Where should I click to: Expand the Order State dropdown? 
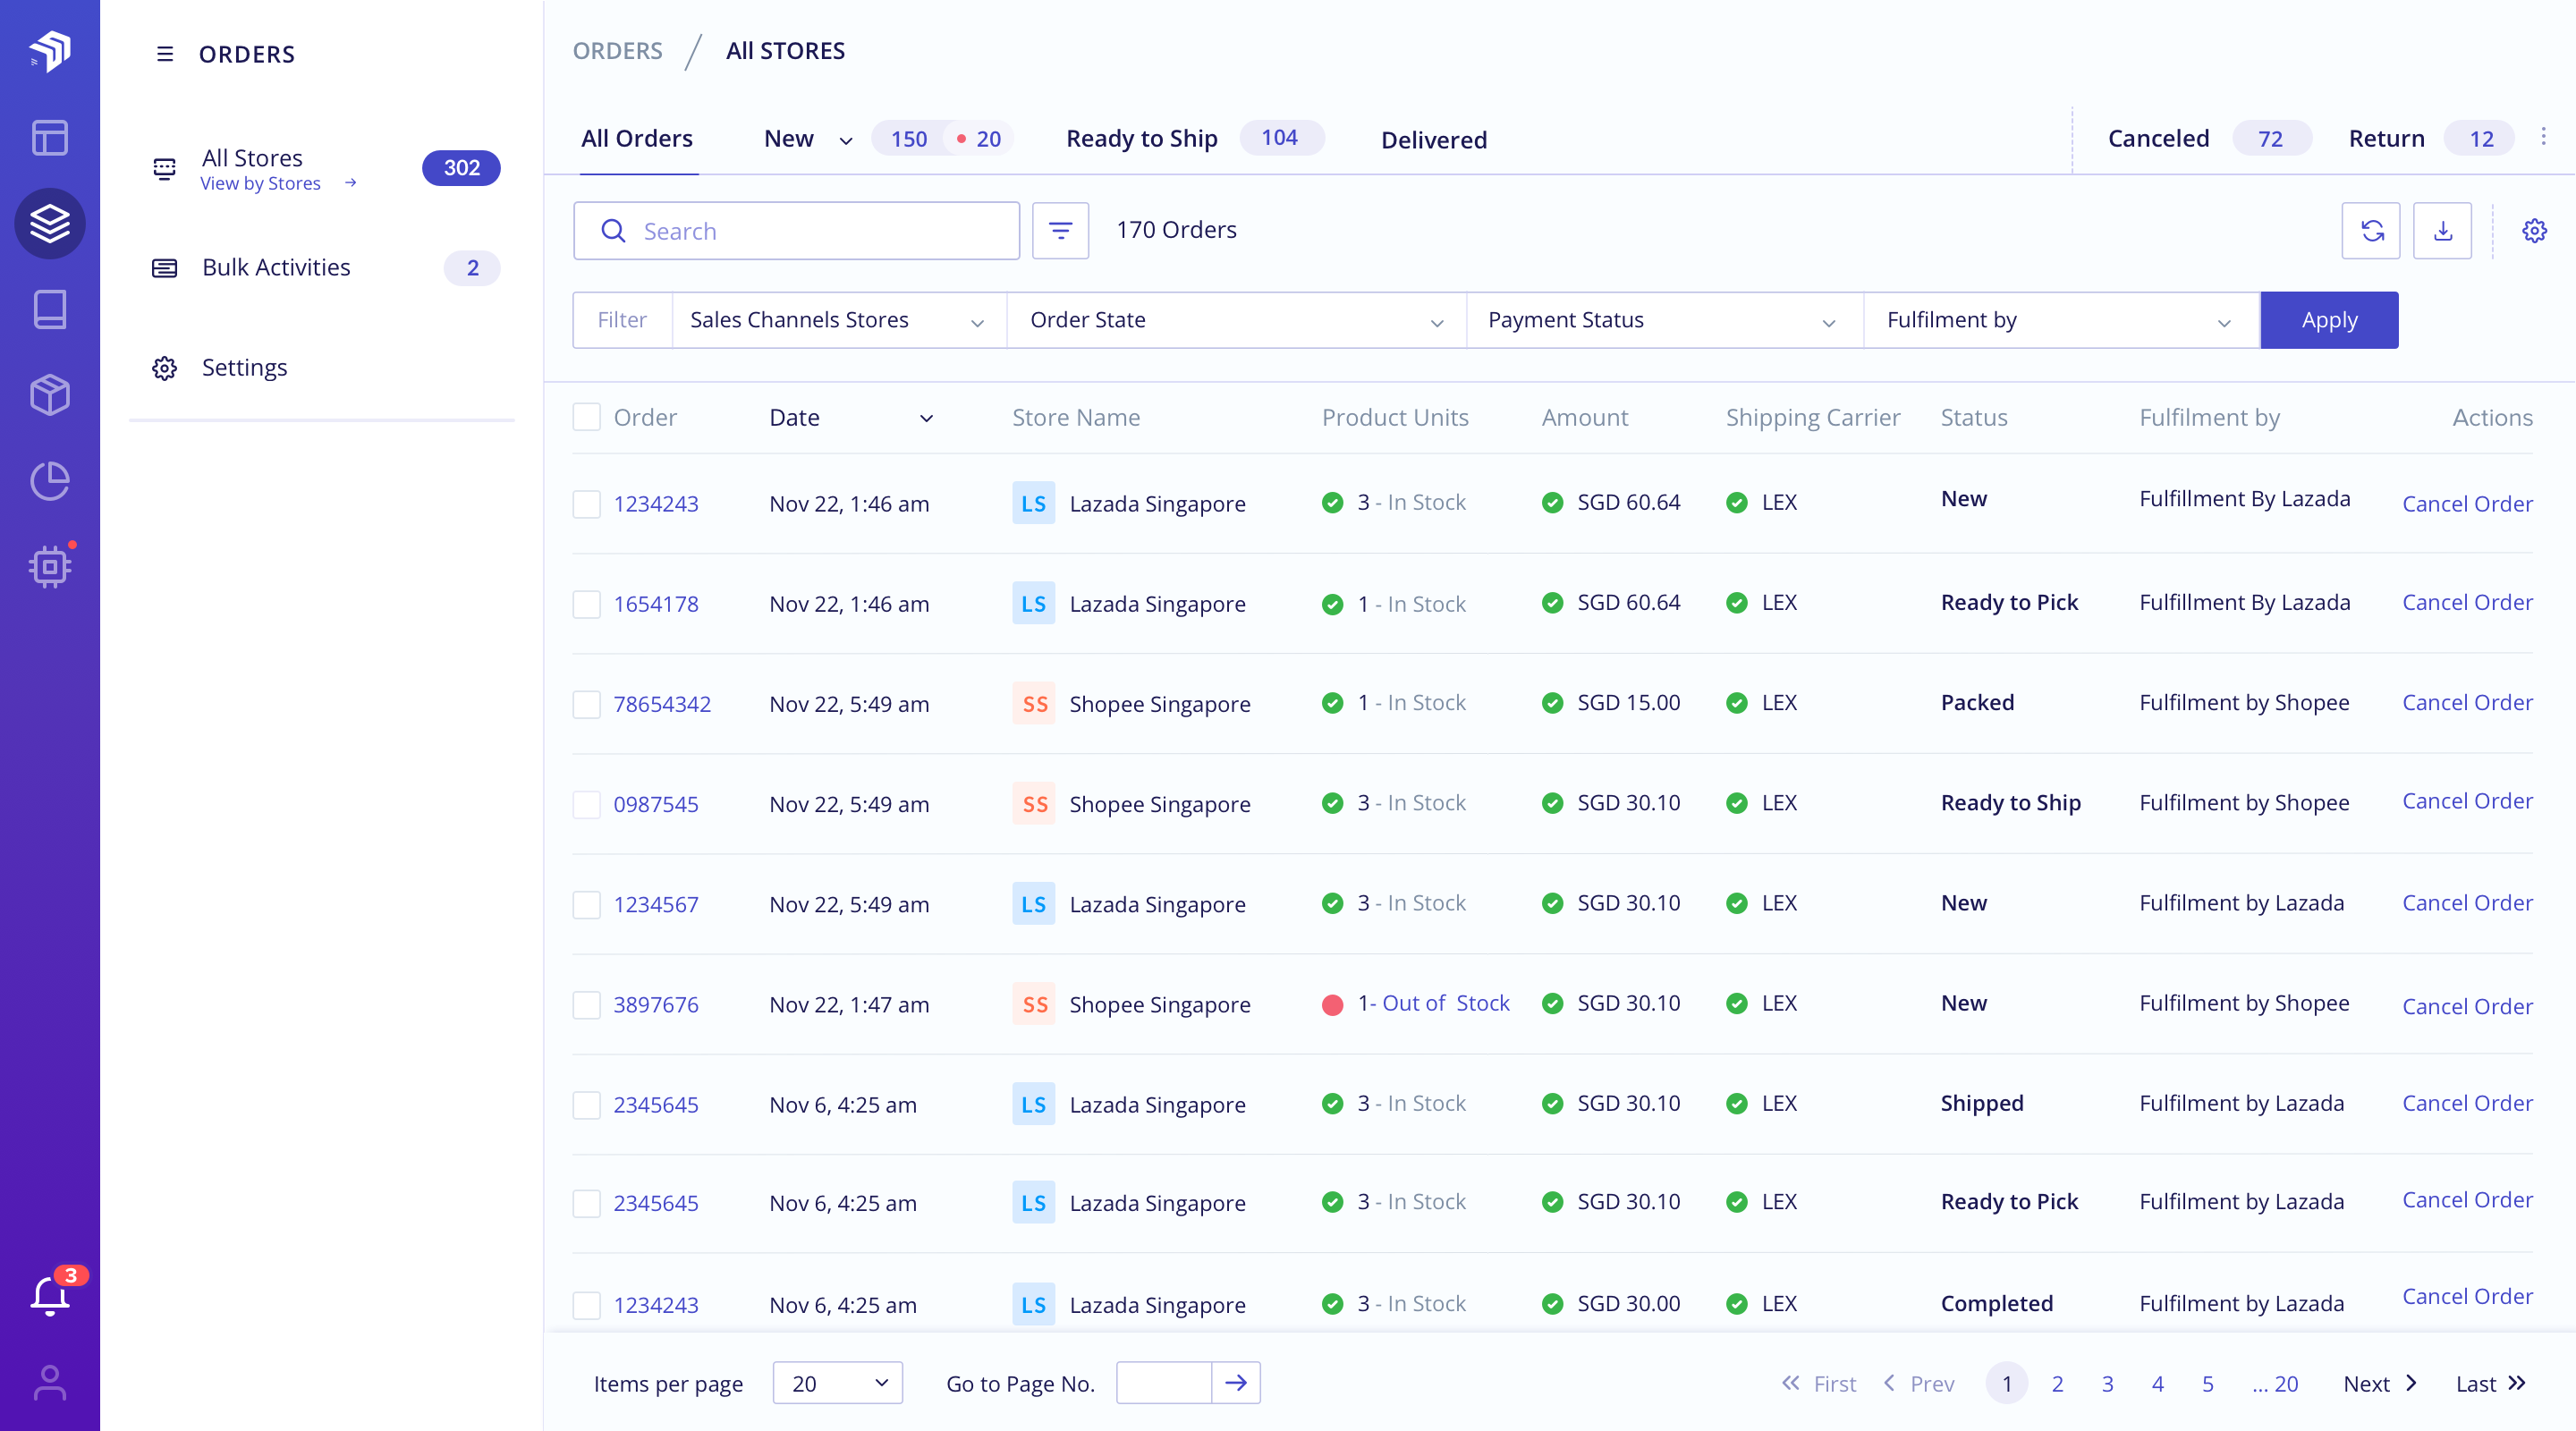(1236, 320)
